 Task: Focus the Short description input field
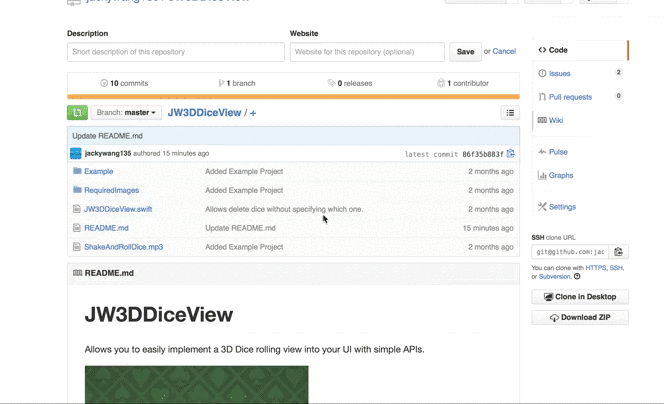pyautogui.click(x=176, y=52)
